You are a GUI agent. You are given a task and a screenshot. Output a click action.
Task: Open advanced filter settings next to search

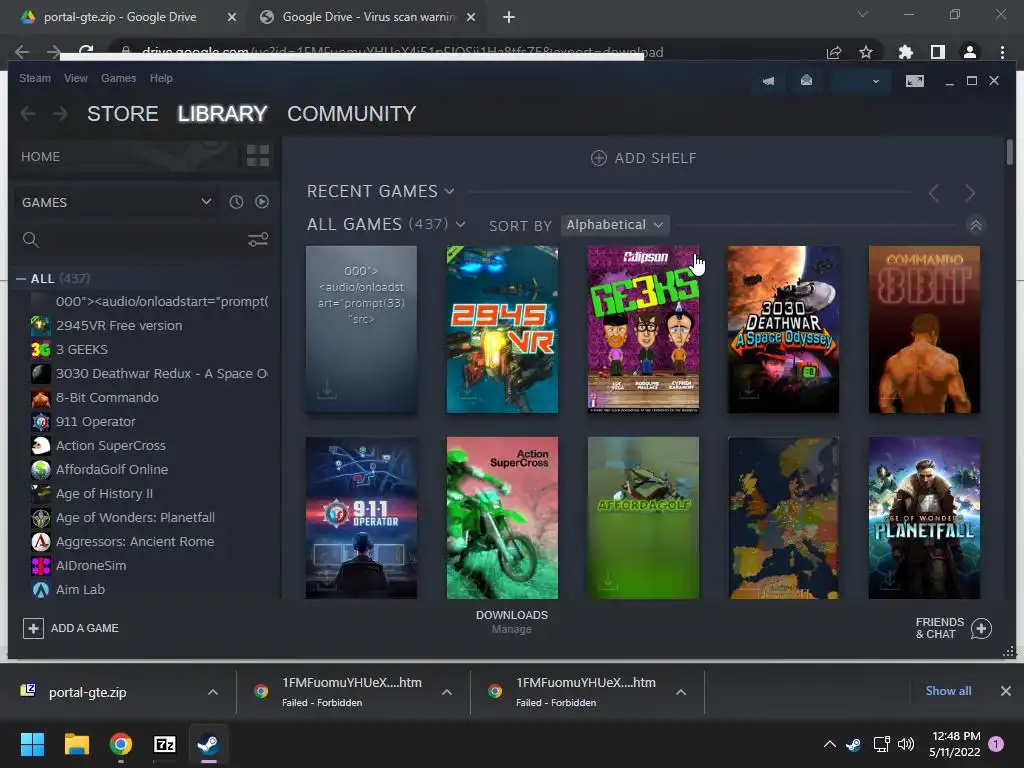(258, 240)
